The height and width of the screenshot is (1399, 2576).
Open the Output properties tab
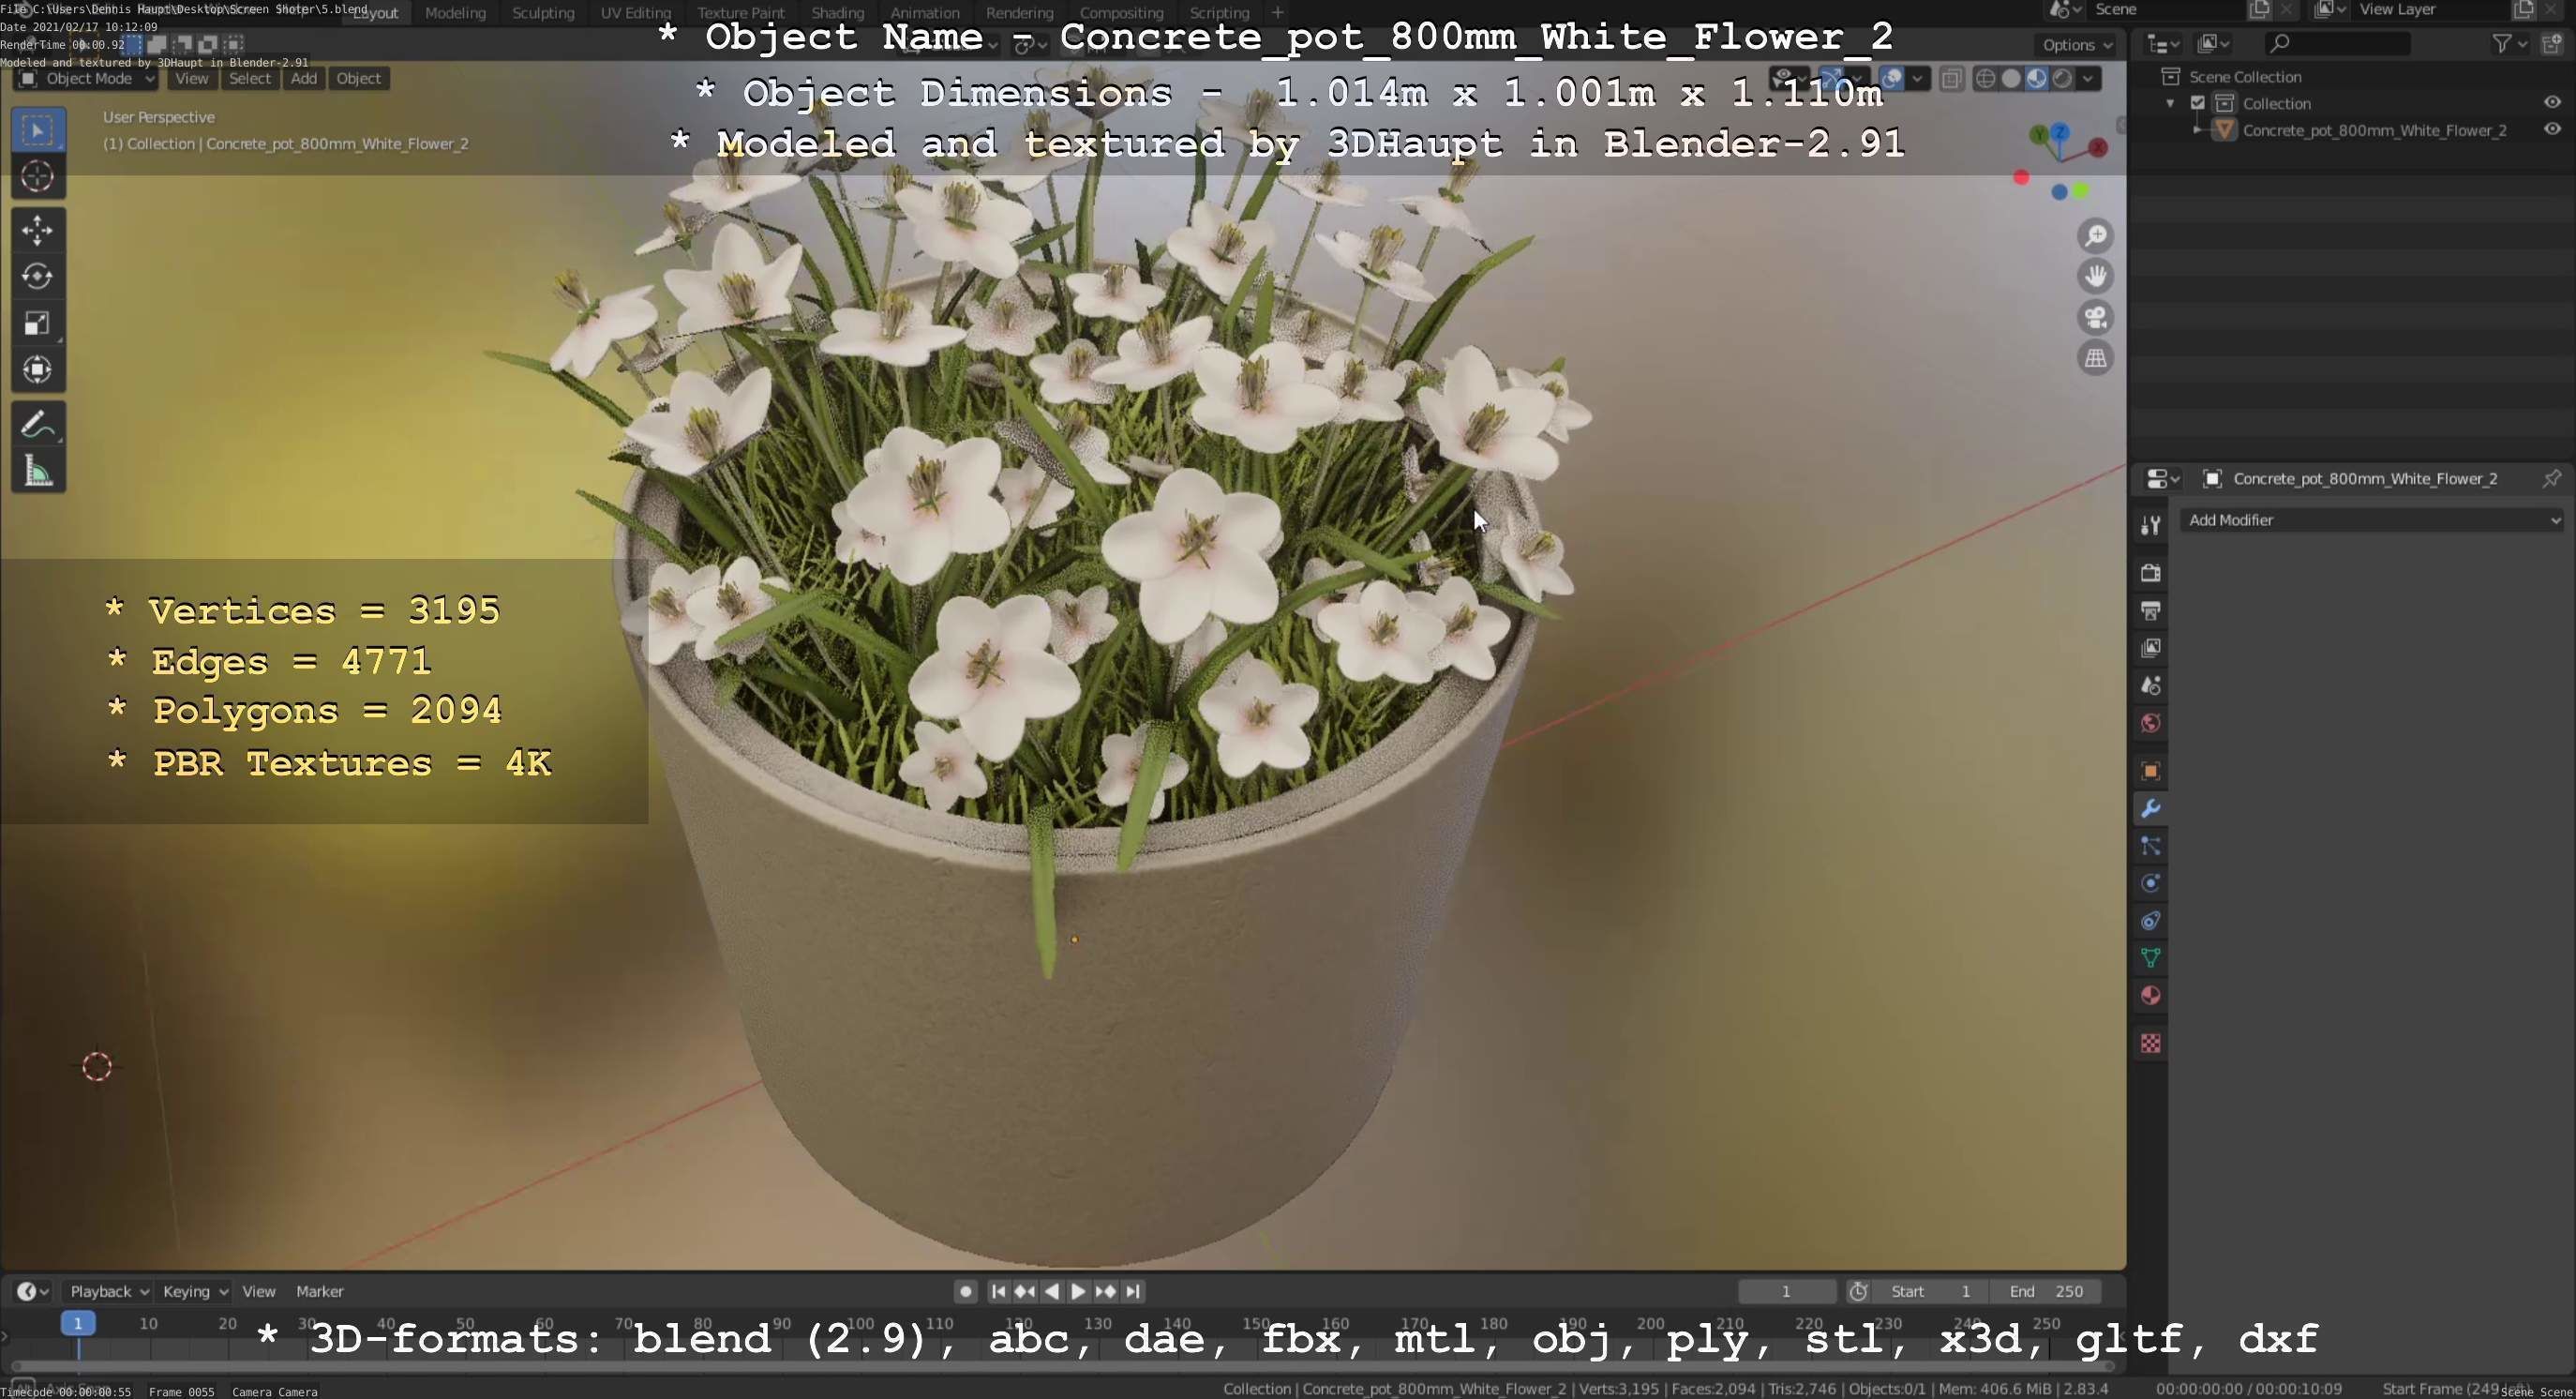[x=2150, y=611]
